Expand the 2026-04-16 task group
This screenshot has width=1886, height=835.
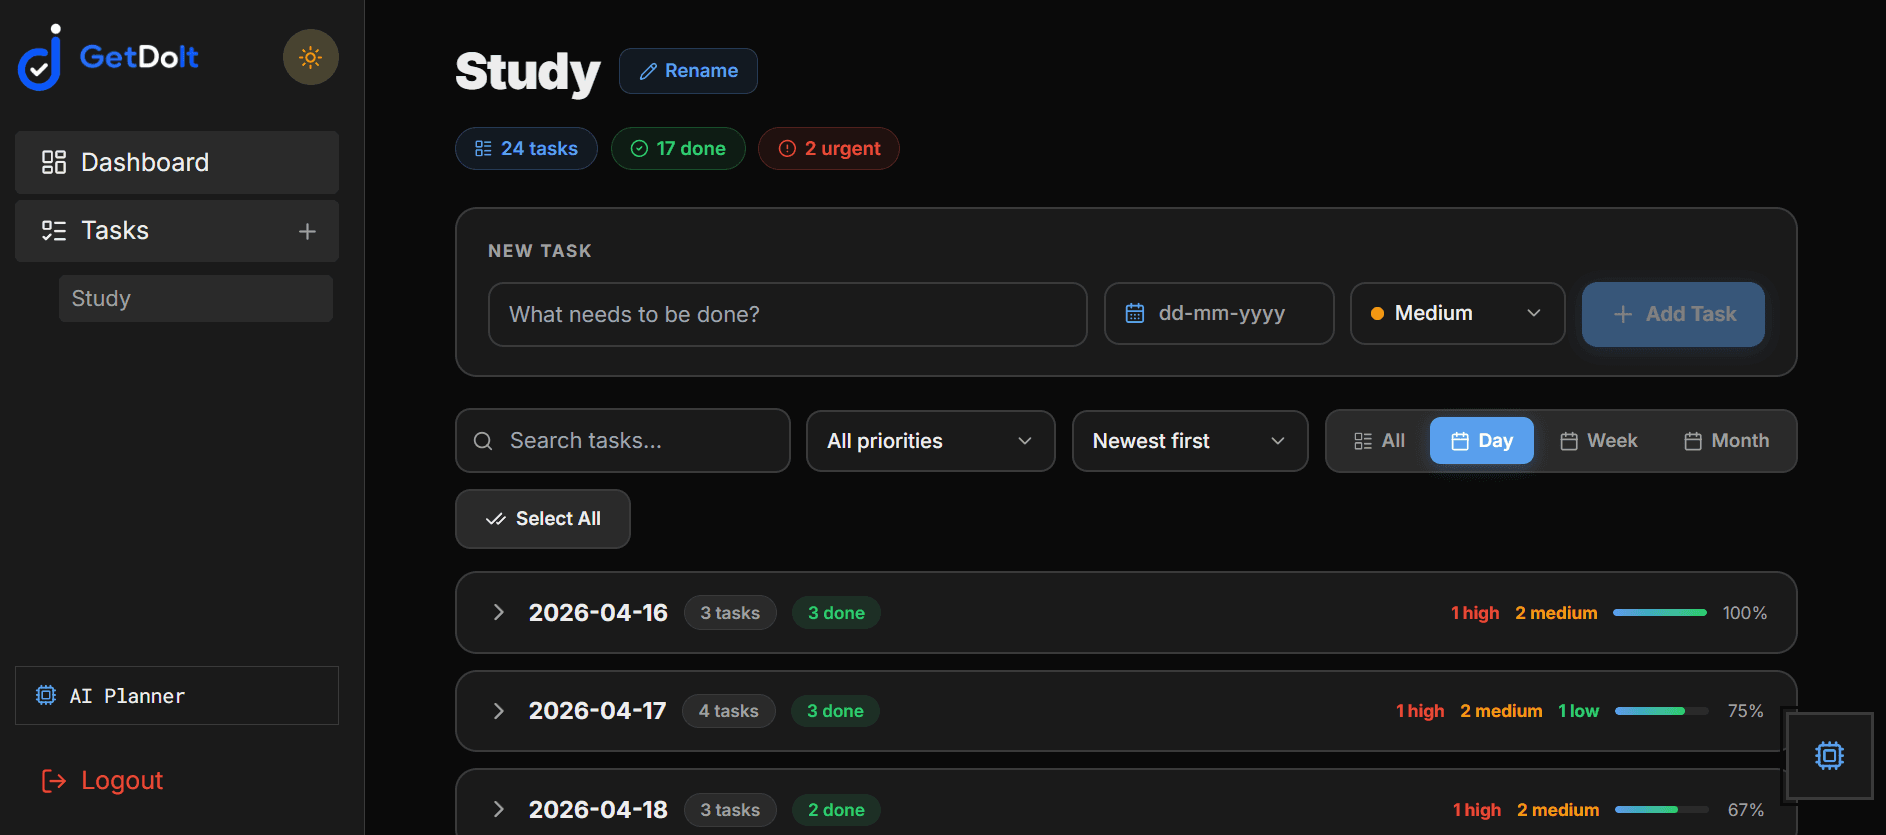pyautogui.click(x=498, y=612)
